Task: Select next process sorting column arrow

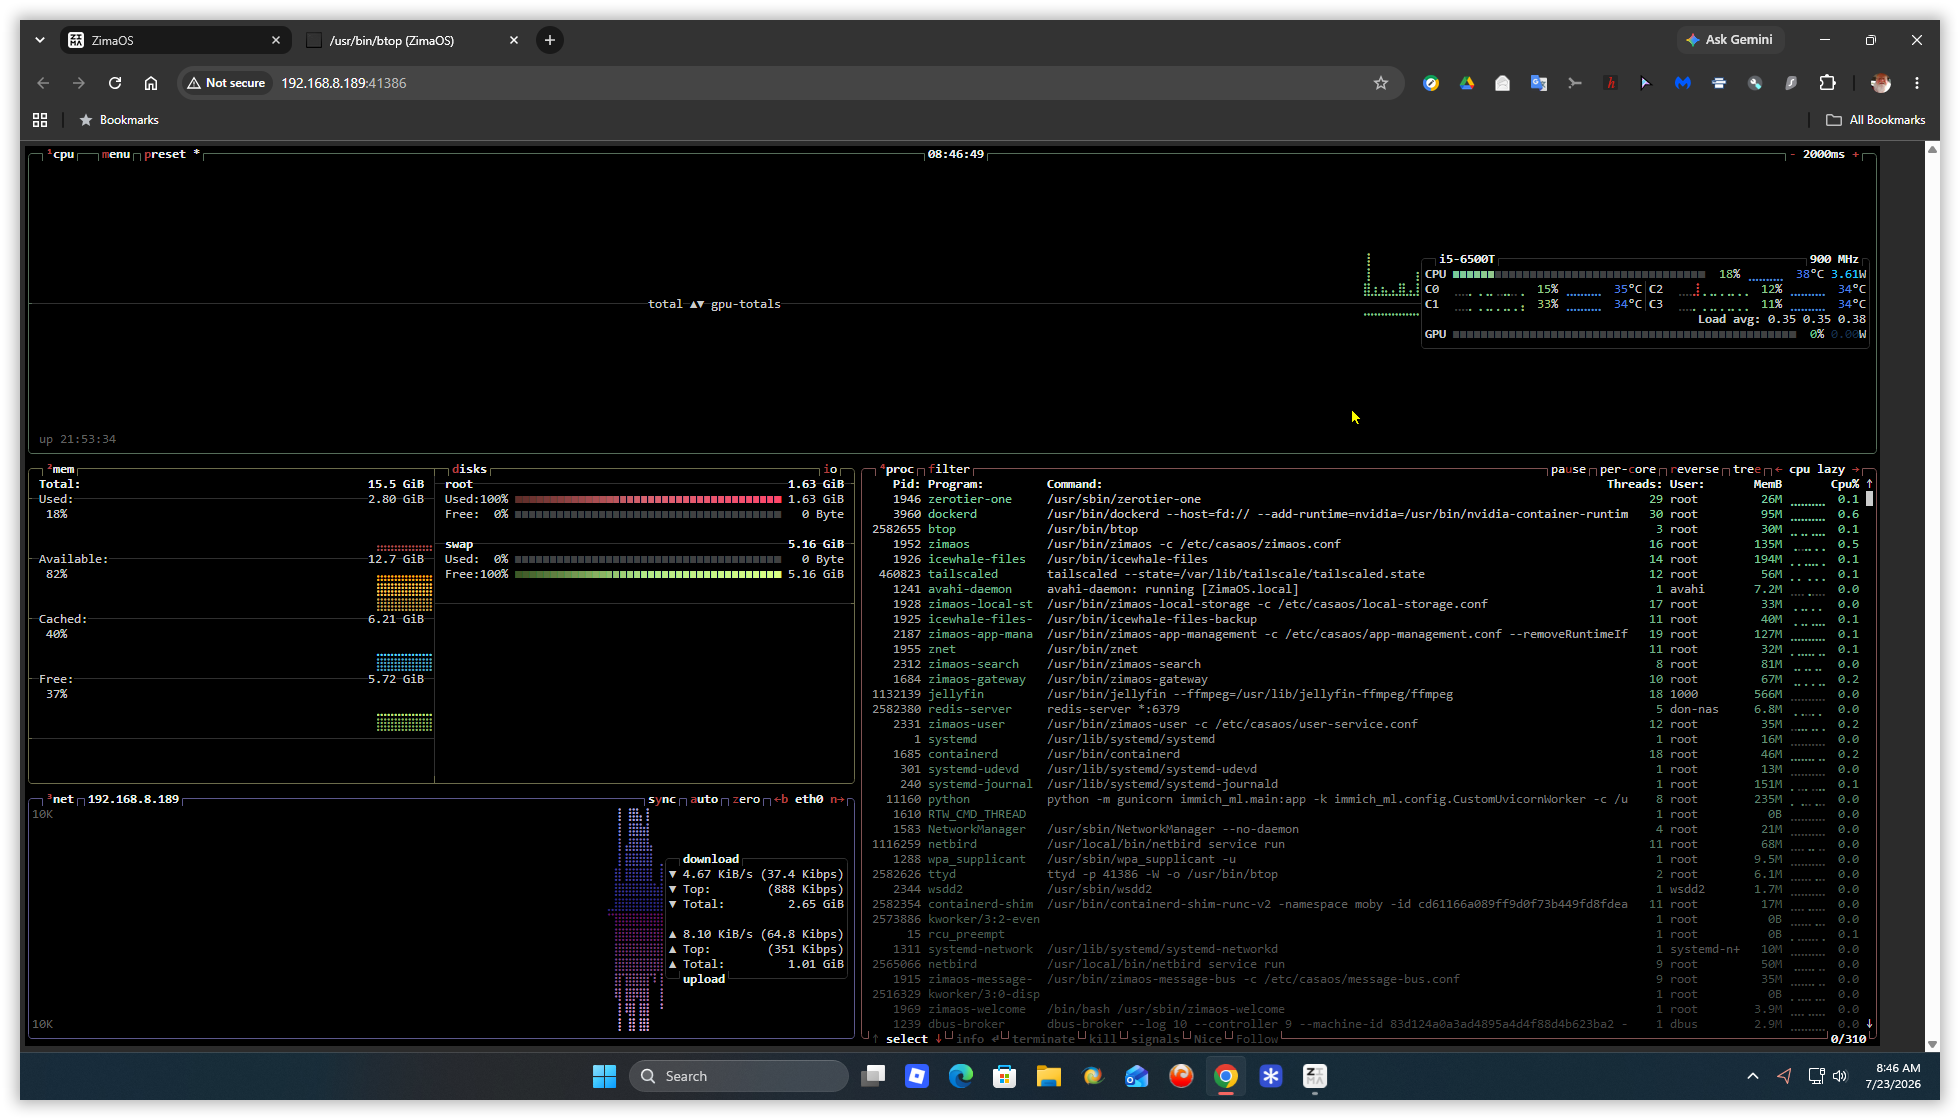Action: (1856, 469)
